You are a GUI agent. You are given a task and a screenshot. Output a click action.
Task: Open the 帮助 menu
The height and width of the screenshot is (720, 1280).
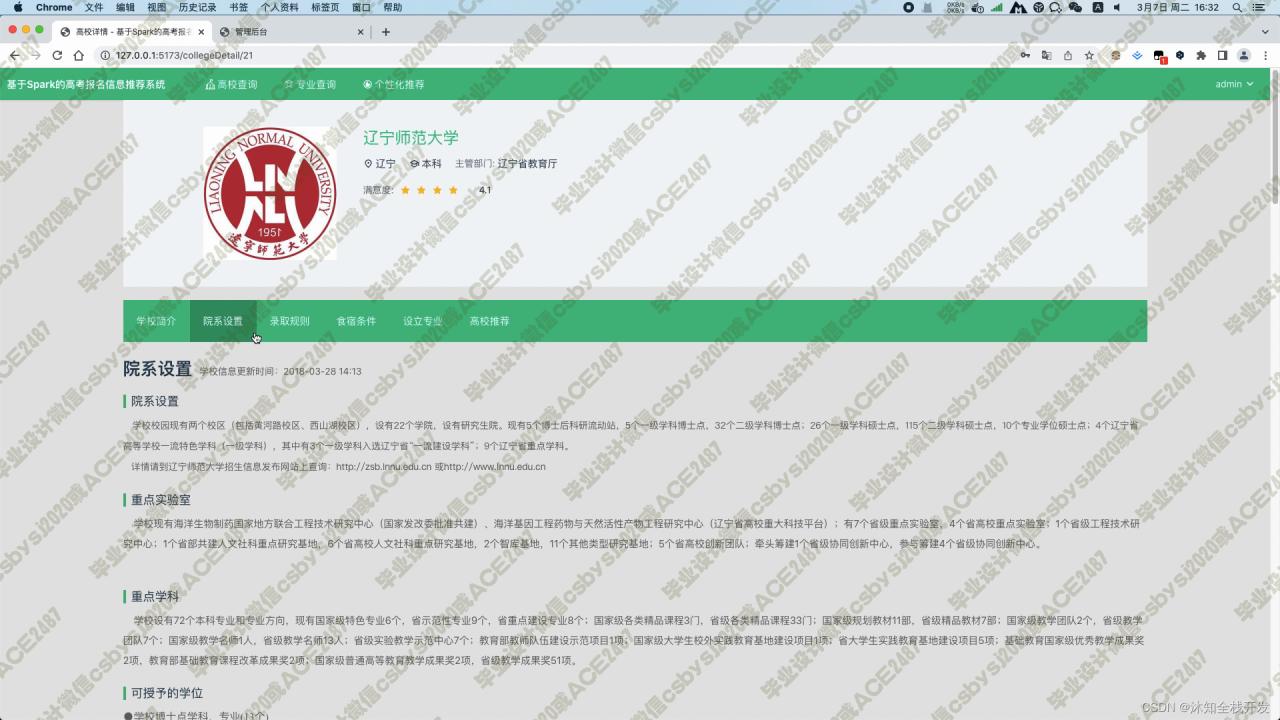(x=393, y=7)
